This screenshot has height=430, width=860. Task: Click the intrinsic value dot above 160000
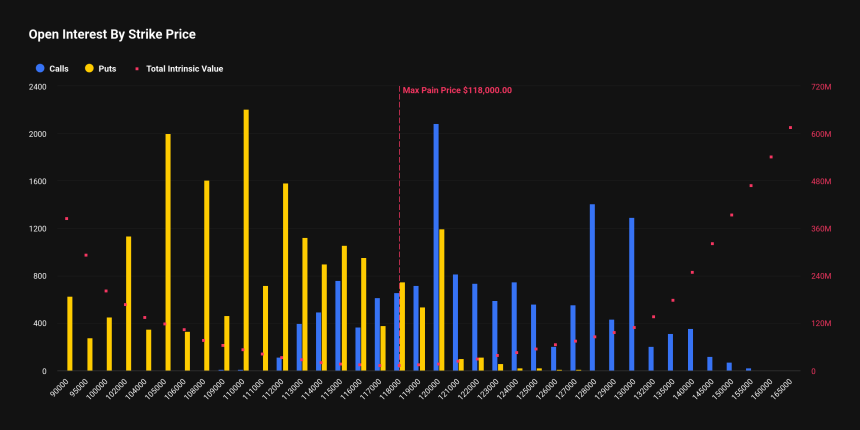771,157
